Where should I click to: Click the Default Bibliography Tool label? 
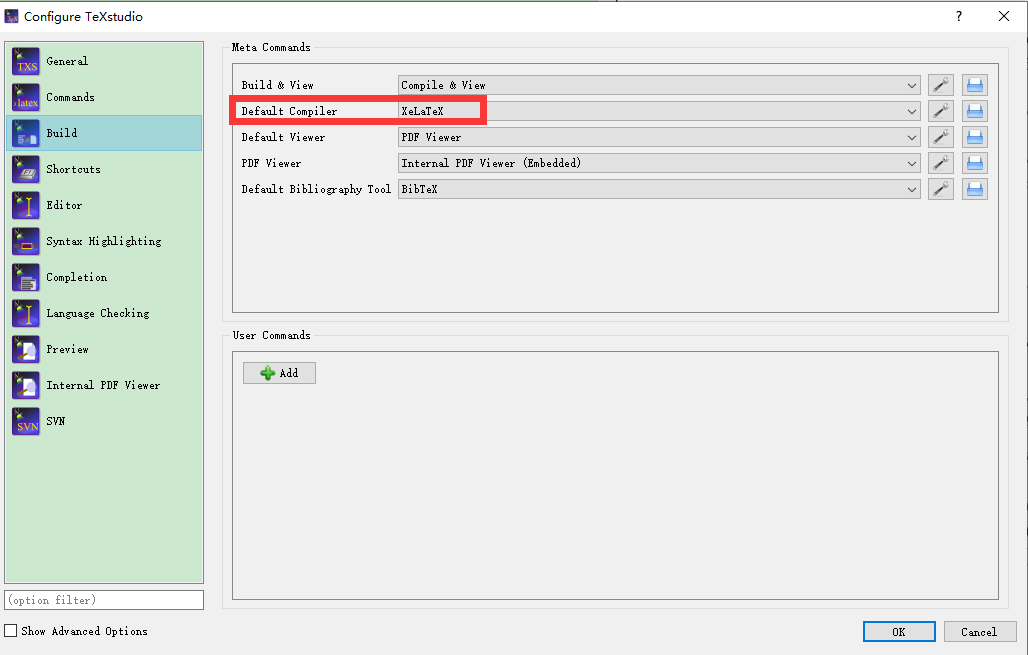[x=316, y=189]
